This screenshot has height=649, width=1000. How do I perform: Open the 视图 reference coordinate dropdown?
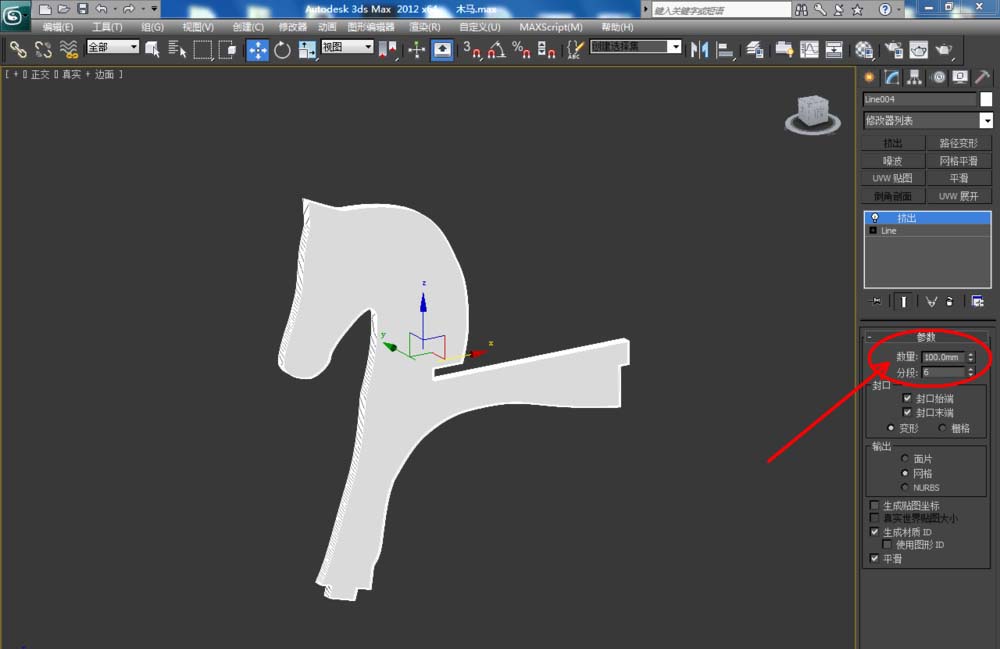[x=347, y=47]
